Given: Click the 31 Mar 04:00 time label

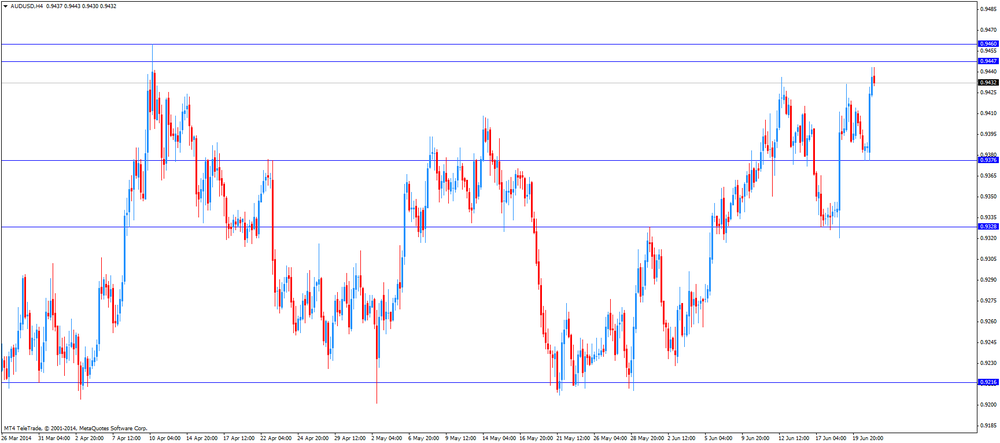Looking at the screenshot, I should (x=54, y=439).
